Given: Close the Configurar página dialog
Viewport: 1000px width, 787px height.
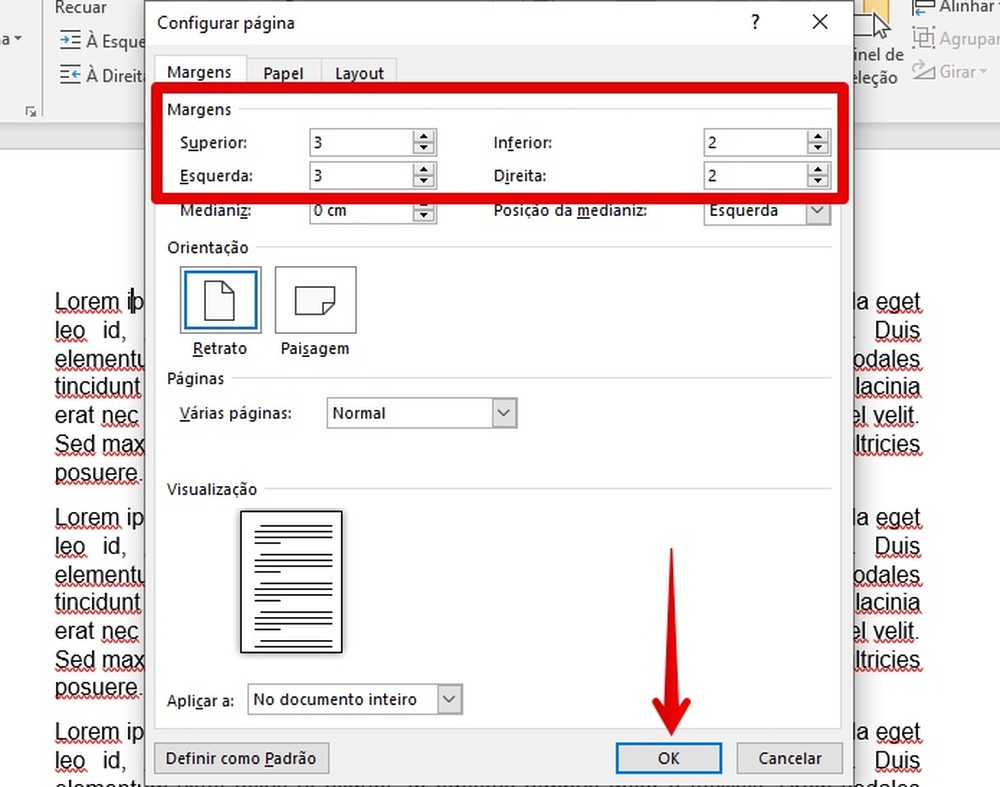Looking at the screenshot, I should point(820,22).
